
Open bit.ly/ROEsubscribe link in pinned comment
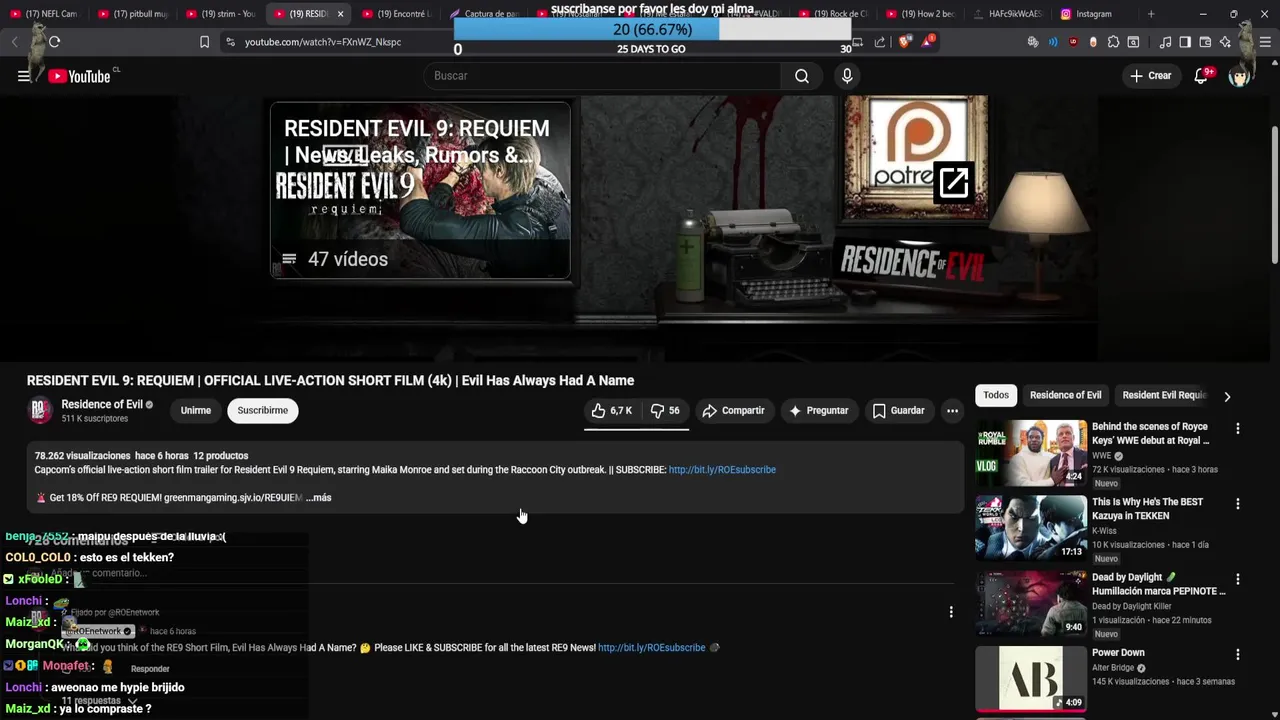652,648
